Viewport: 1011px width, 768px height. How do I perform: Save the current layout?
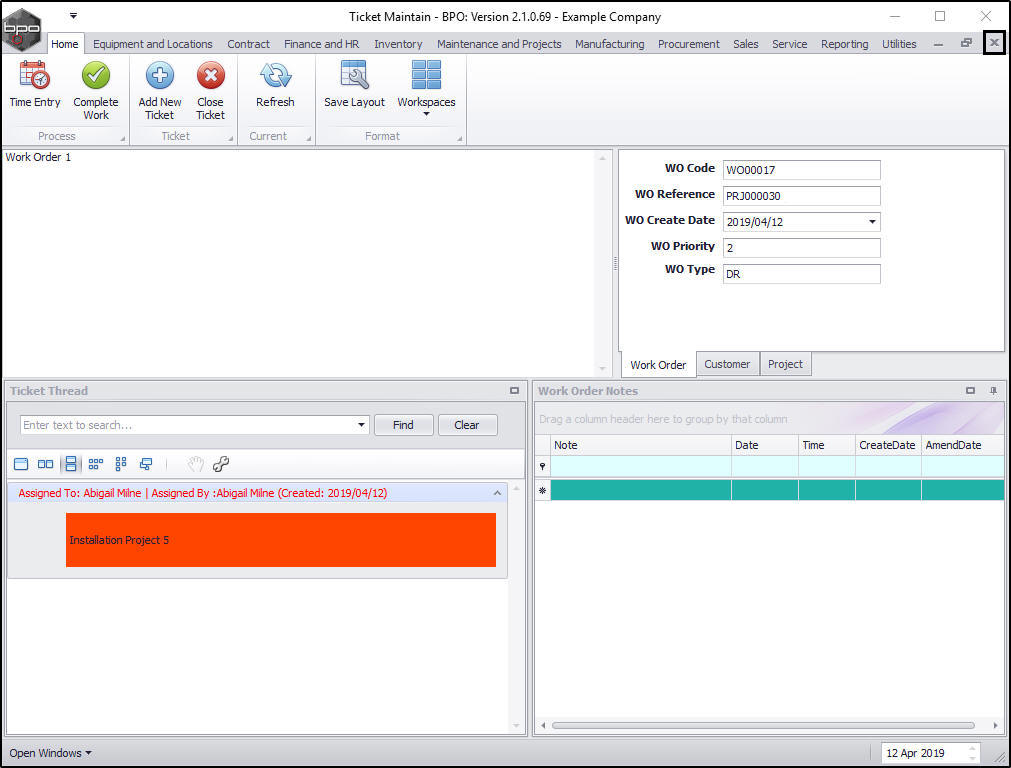coord(354,84)
